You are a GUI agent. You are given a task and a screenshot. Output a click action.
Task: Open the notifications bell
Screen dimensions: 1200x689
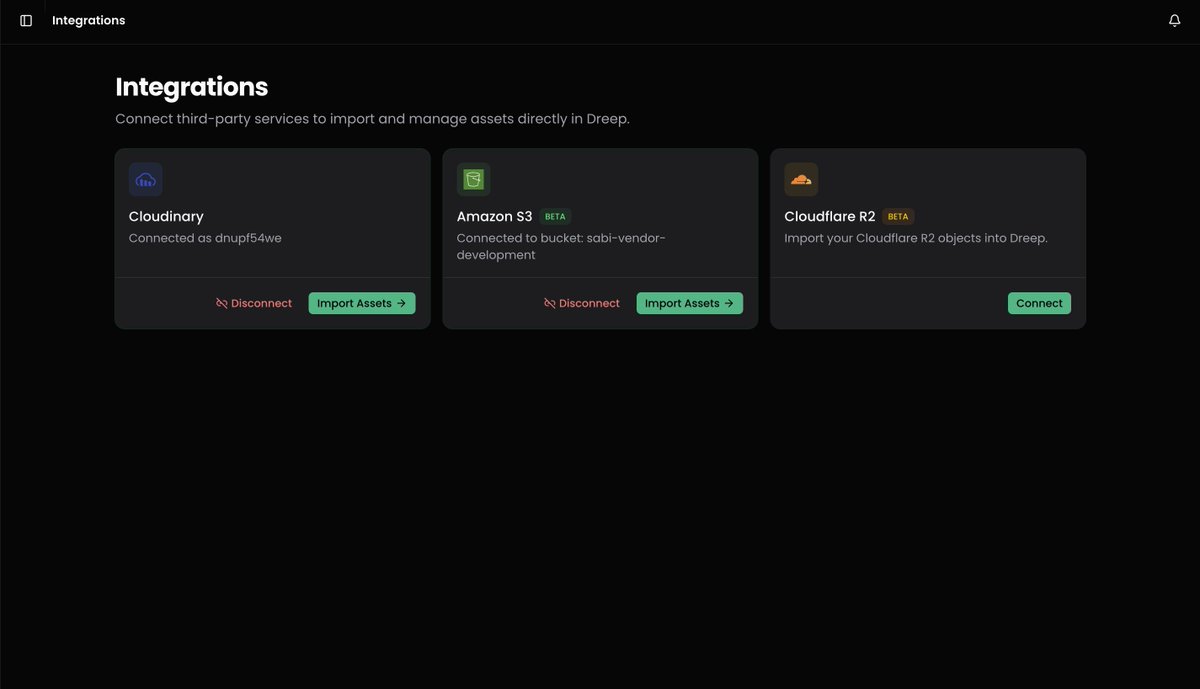[1175, 20]
